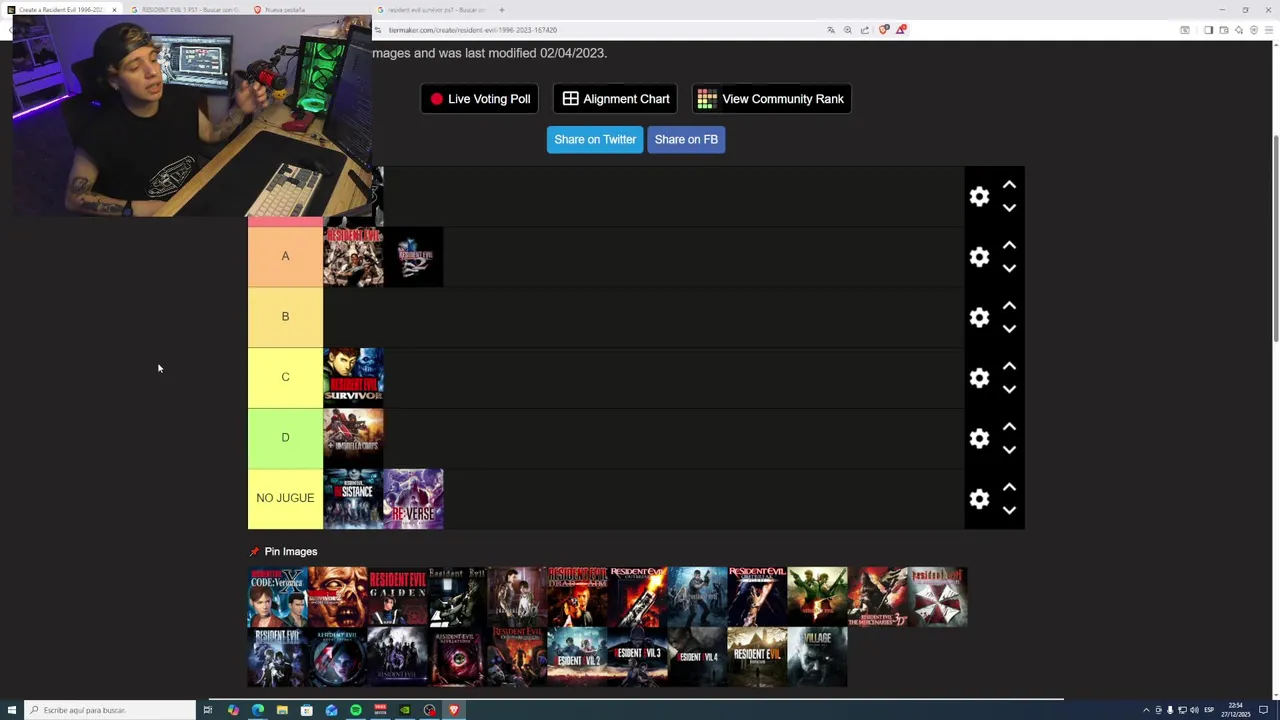The width and height of the screenshot is (1280, 720).
Task: Select the Umbrella logo cover image
Action: coord(937,597)
